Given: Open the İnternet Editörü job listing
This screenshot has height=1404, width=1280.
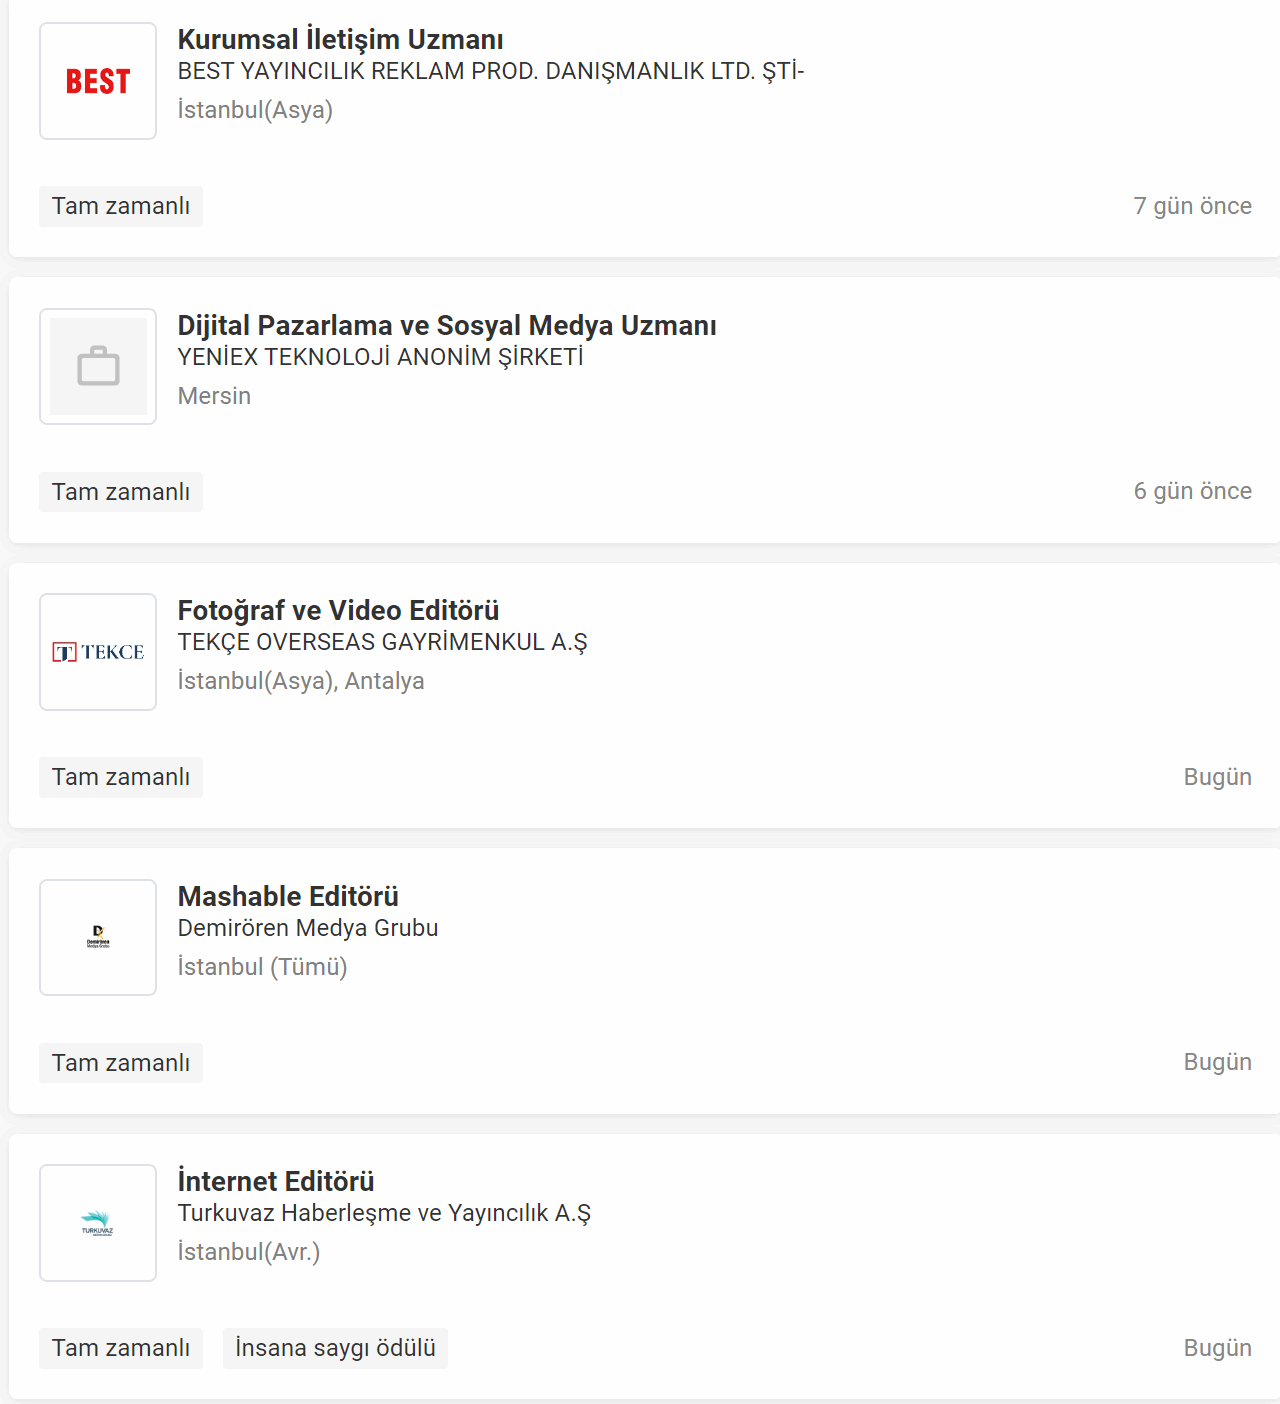Looking at the screenshot, I should pyautogui.click(x=276, y=1181).
